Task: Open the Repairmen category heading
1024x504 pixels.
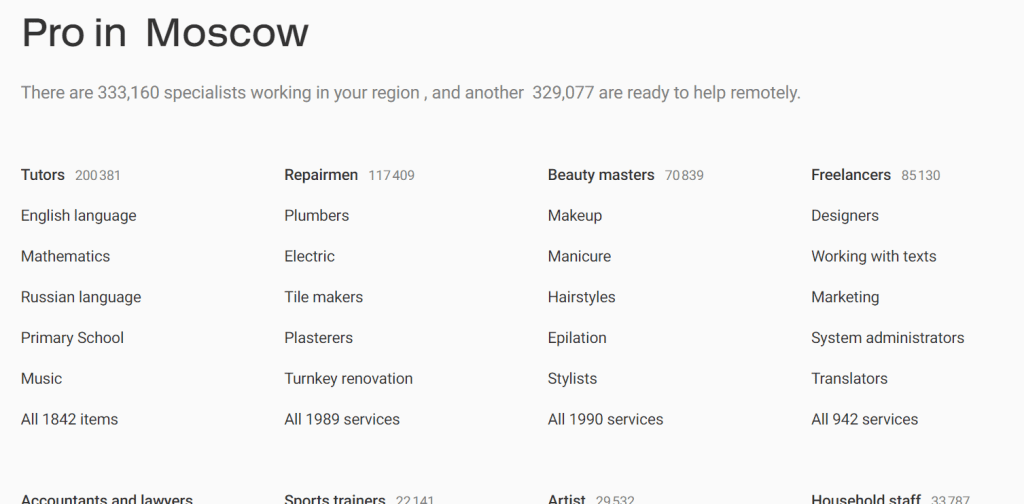Action: [x=321, y=175]
